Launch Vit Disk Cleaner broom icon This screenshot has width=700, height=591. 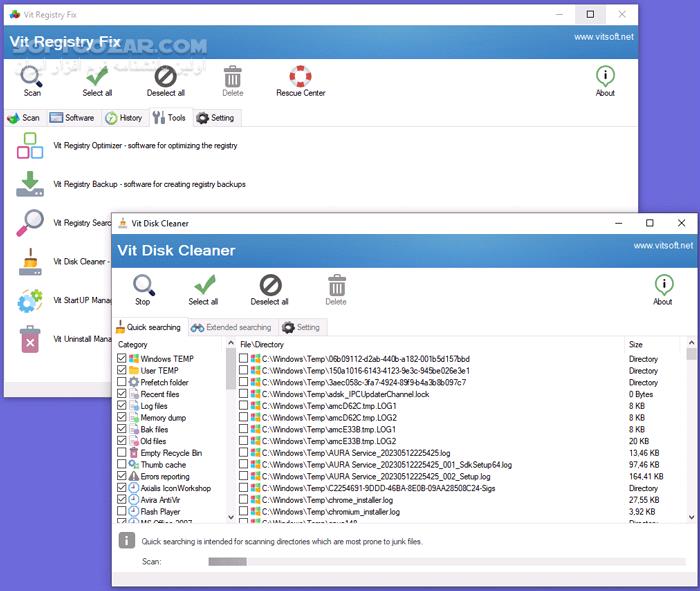30,262
